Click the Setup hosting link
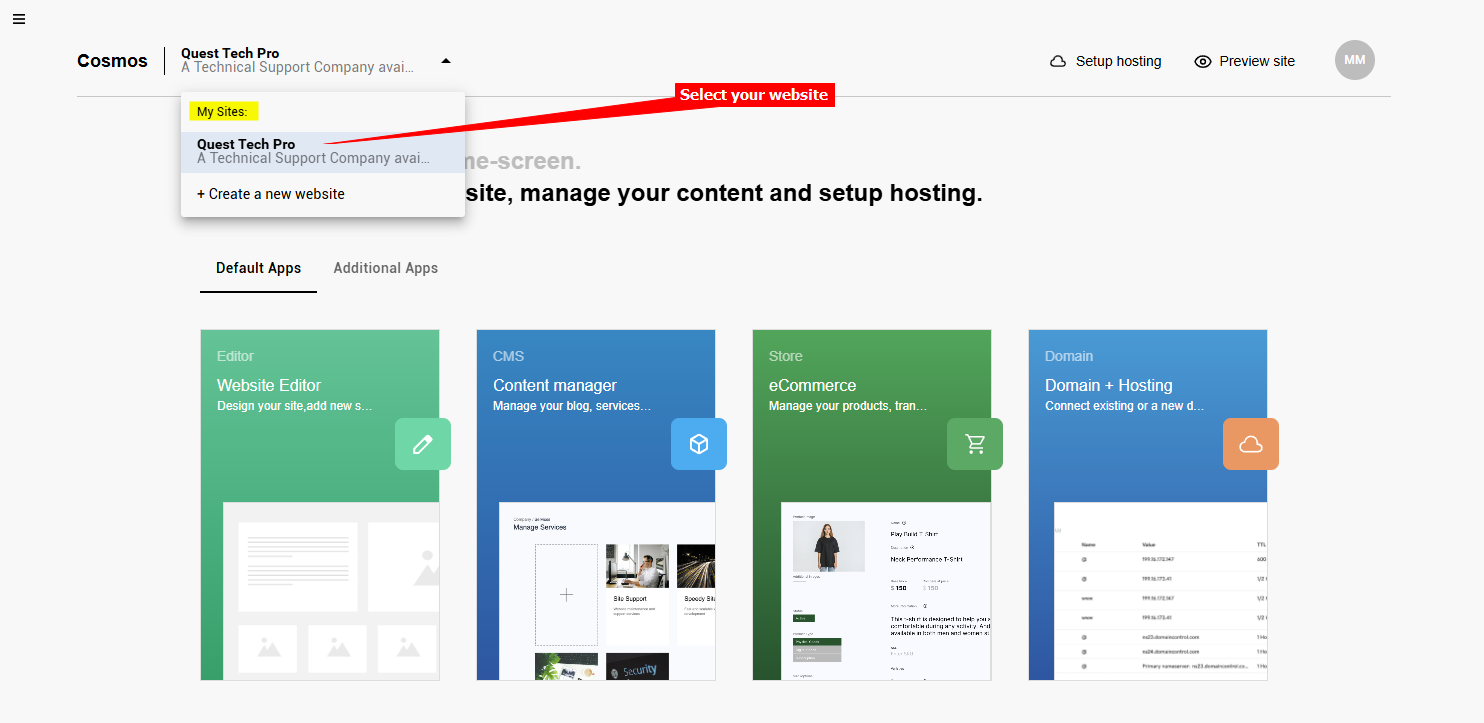Viewport: 1484px width, 723px height. [x=1118, y=61]
